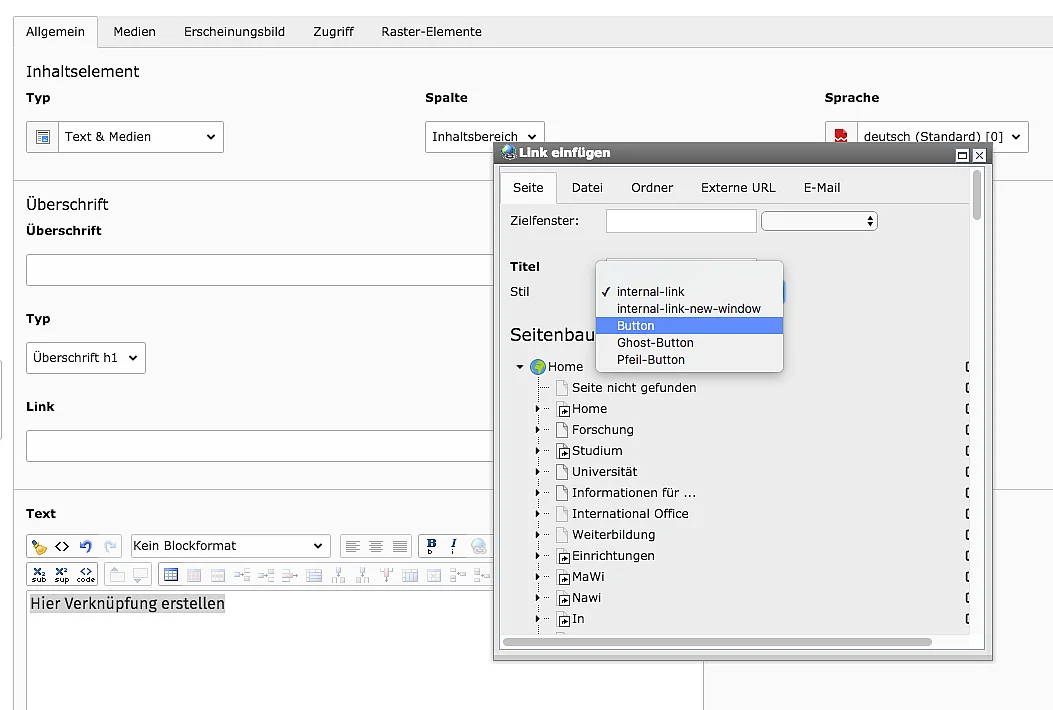Click the Zielfenster text field
This screenshot has height=710, width=1053.
click(x=681, y=221)
